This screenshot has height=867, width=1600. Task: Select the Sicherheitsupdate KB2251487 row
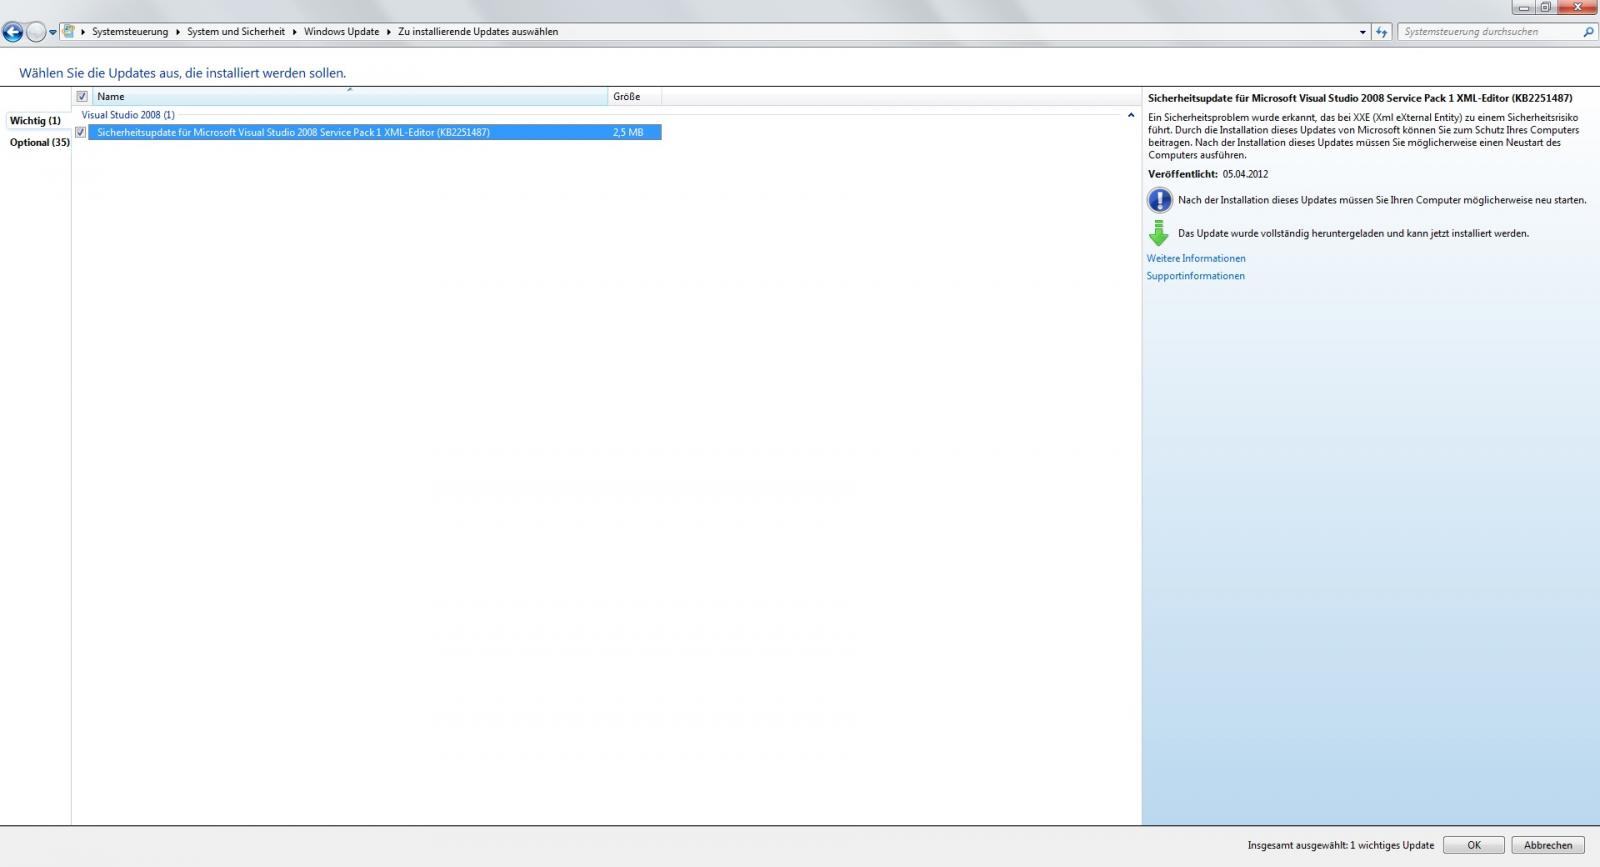tap(374, 132)
